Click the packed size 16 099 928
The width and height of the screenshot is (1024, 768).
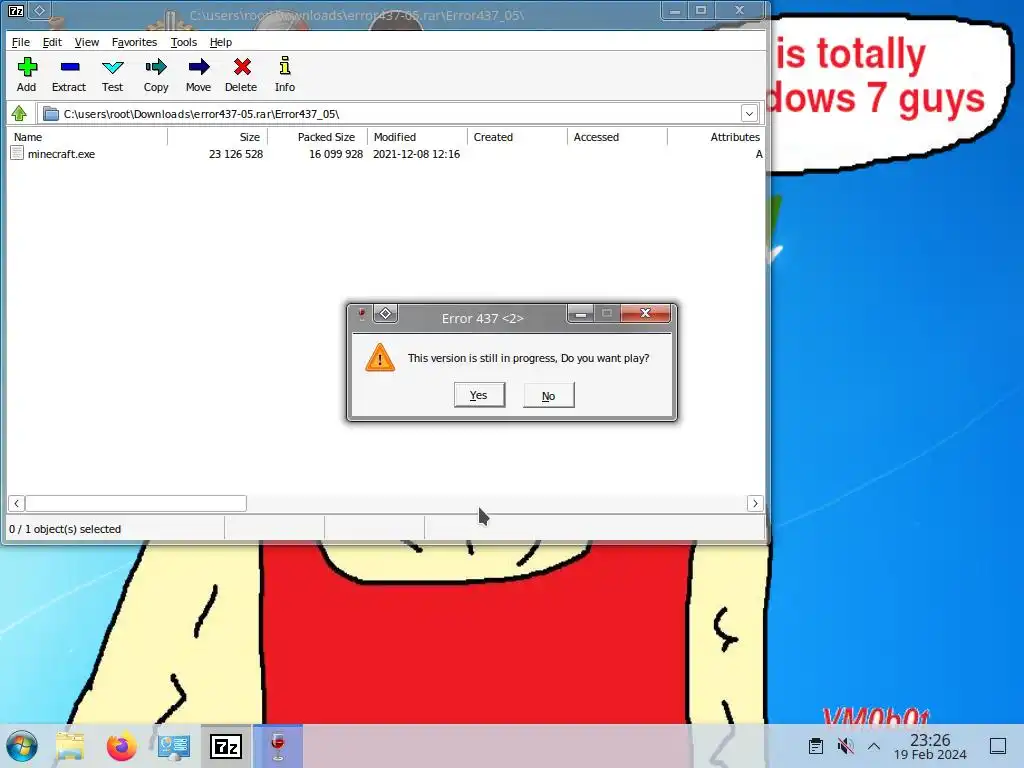pos(336,154)
